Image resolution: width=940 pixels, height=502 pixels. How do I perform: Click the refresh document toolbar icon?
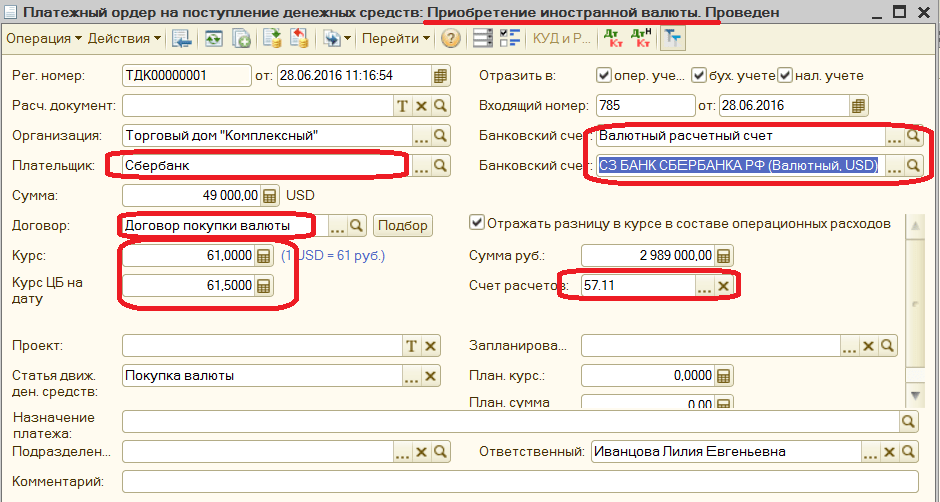pos(214,39)
